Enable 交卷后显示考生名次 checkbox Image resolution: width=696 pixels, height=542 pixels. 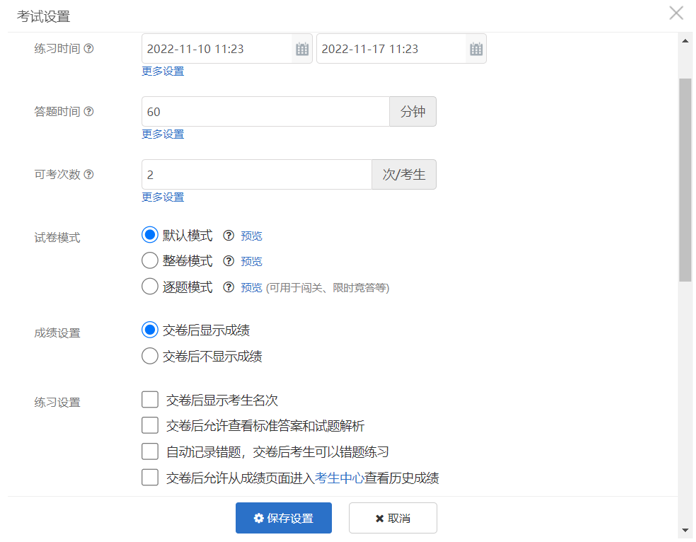(150, 400)
